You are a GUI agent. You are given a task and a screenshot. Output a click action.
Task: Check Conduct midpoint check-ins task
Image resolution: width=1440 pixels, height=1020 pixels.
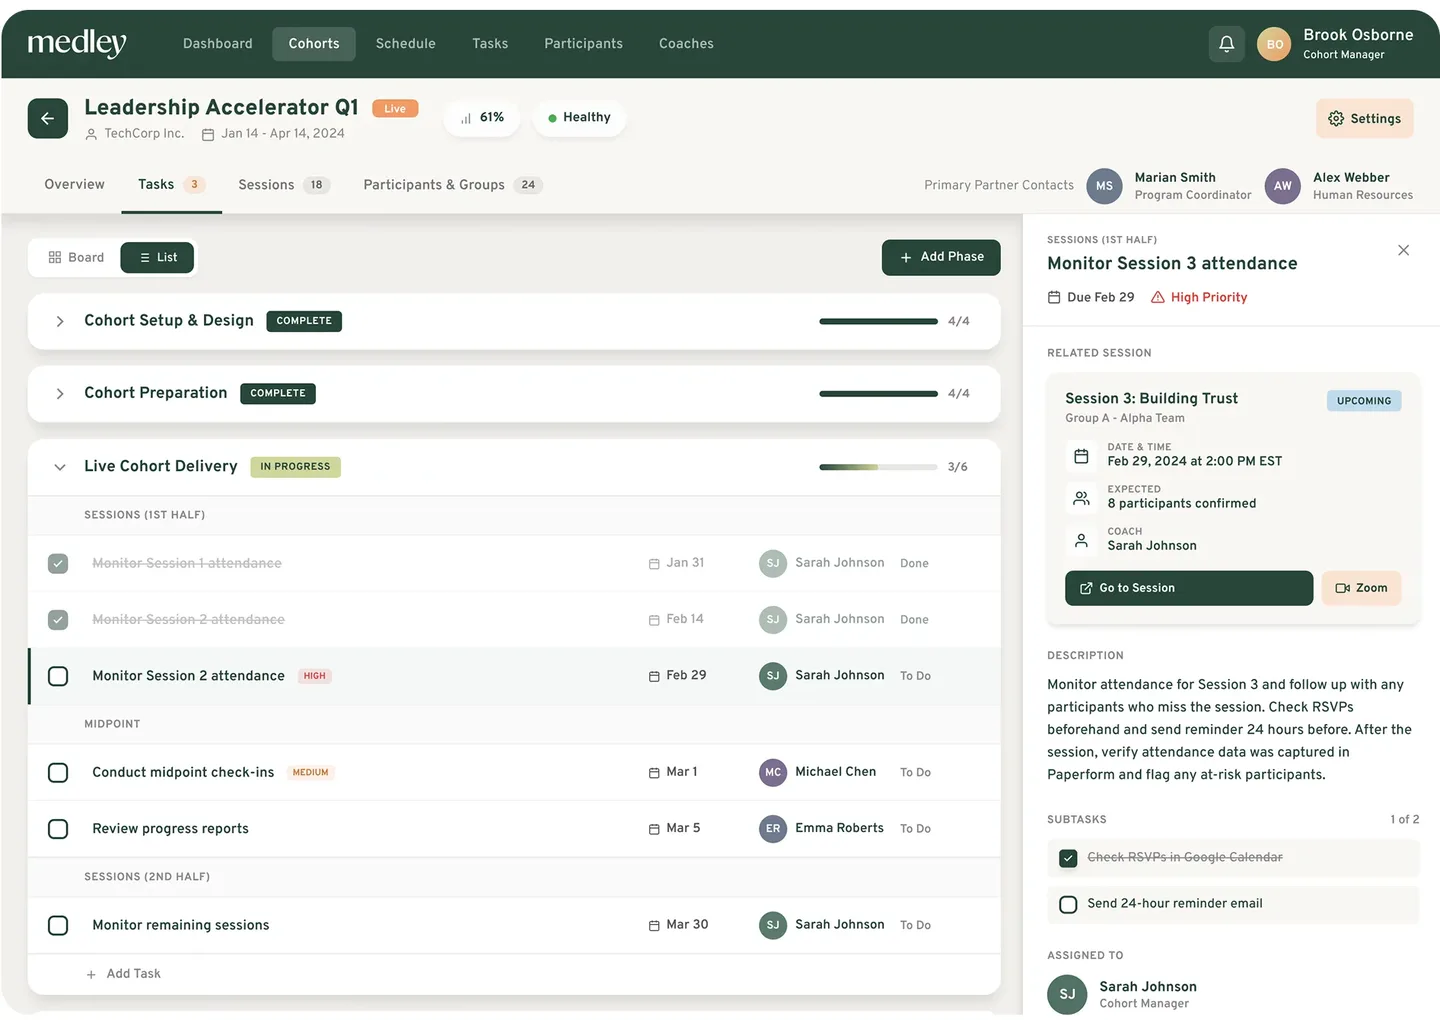click(x=58, y=773)
